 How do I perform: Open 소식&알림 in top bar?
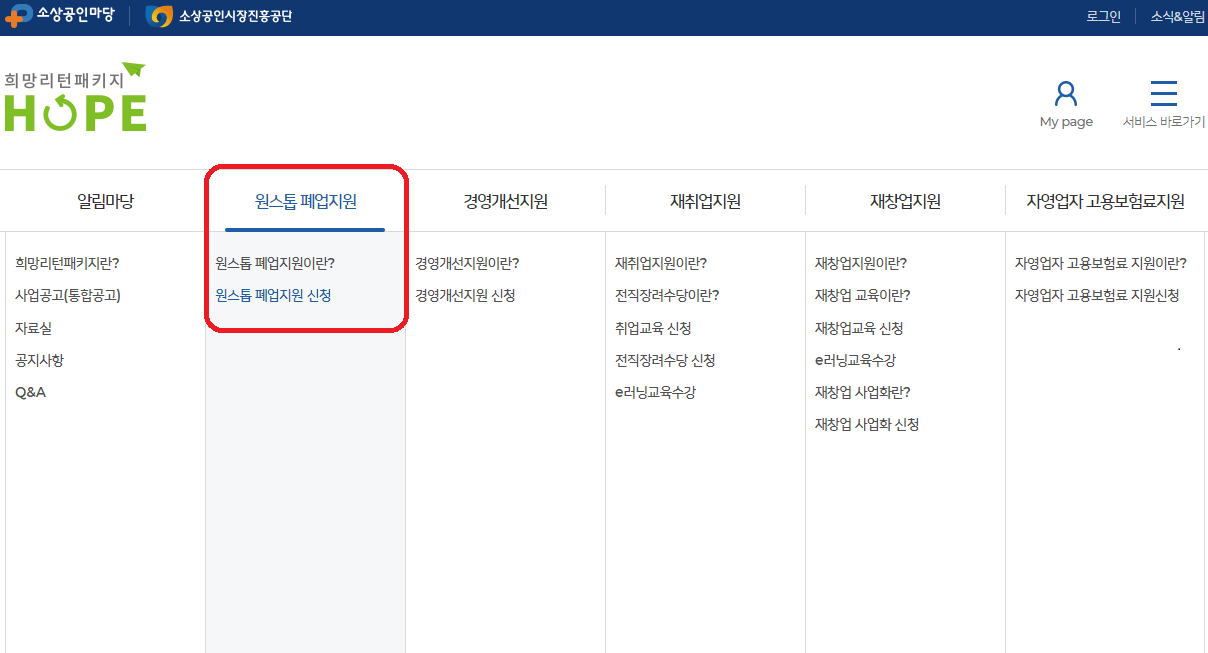coord(1177,16)
